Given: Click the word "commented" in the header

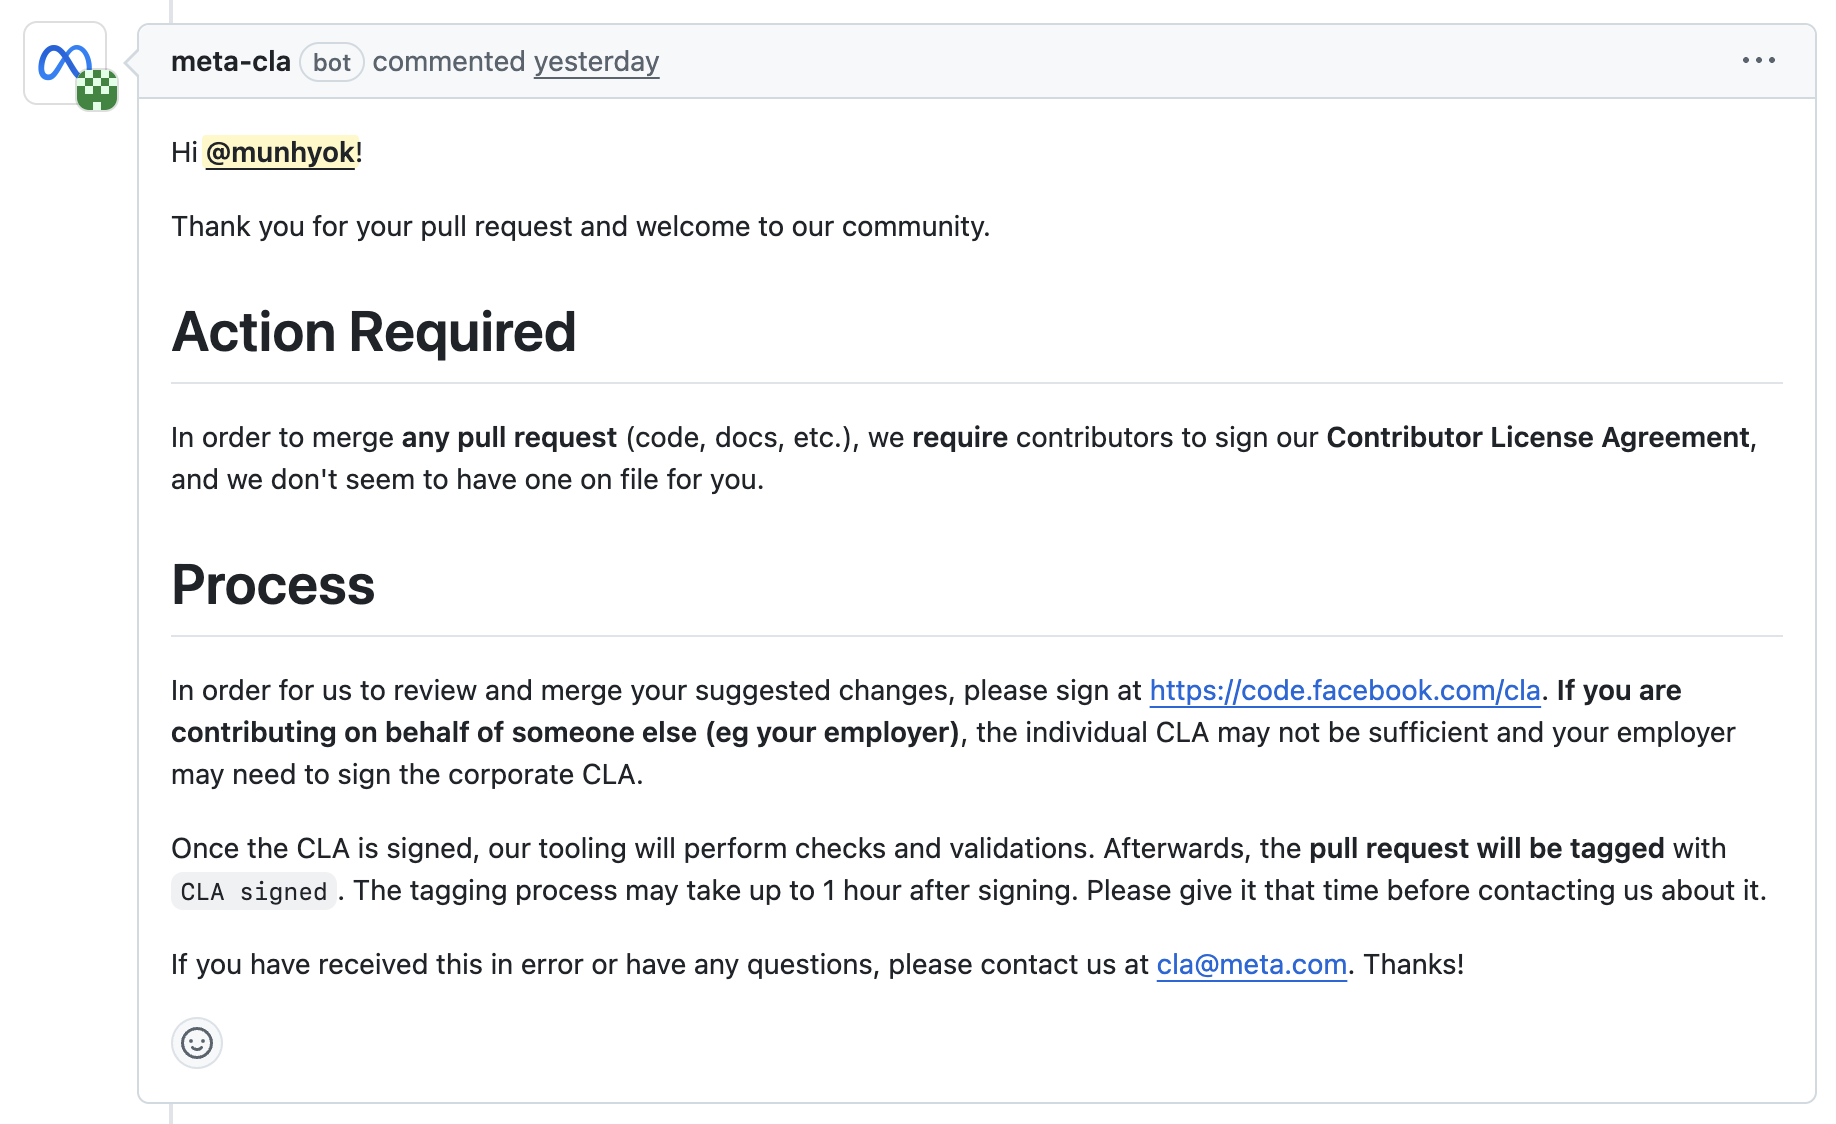Looking at the screenshot, I should tap(449, 62).
